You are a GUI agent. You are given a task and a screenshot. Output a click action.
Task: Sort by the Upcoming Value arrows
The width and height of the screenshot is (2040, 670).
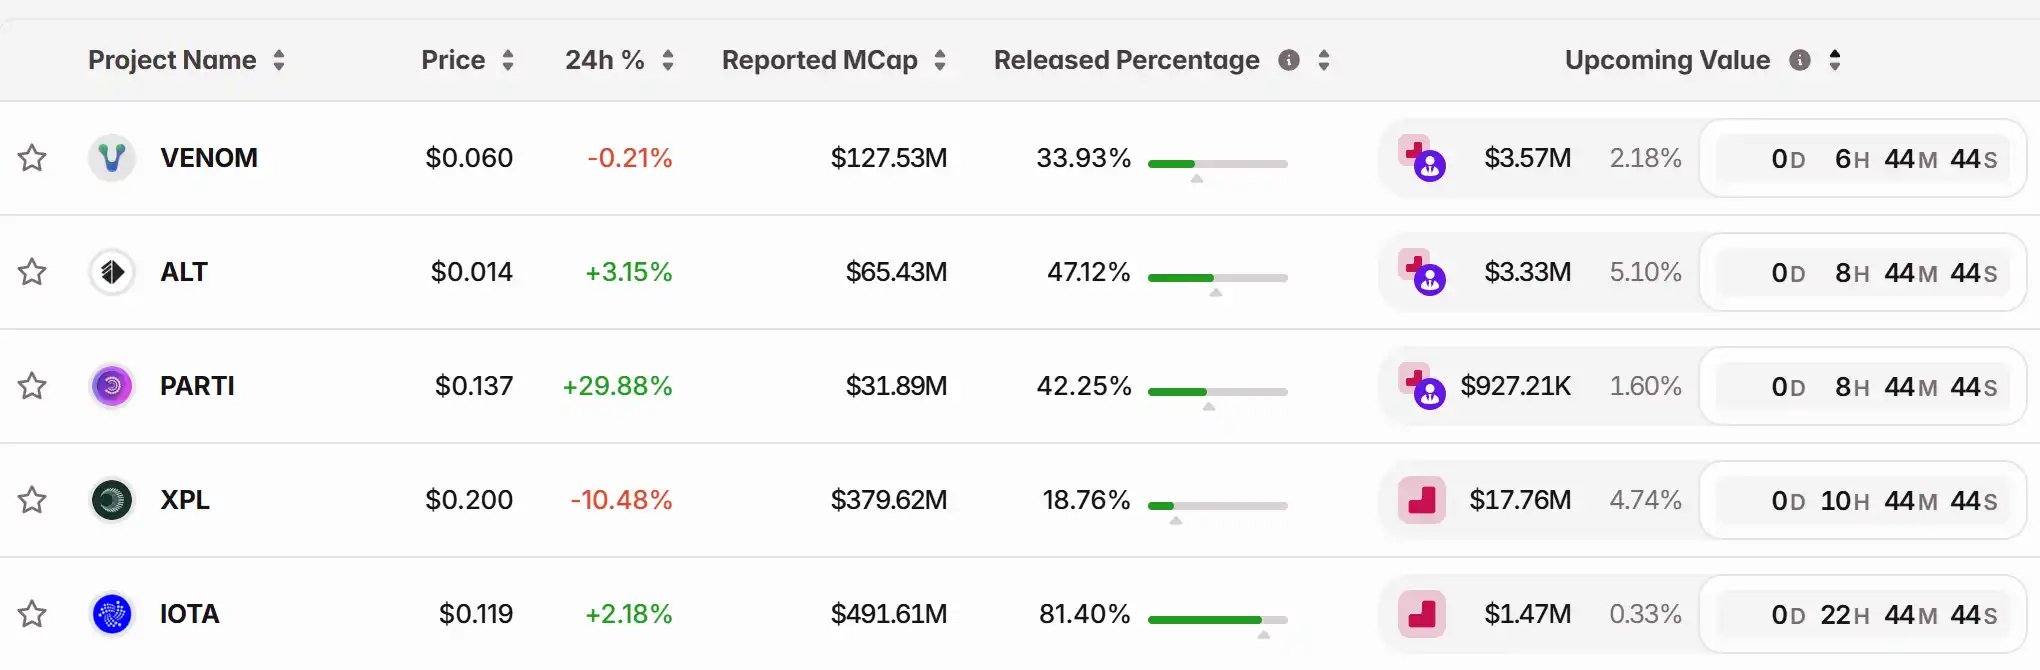coord(1835,60)
